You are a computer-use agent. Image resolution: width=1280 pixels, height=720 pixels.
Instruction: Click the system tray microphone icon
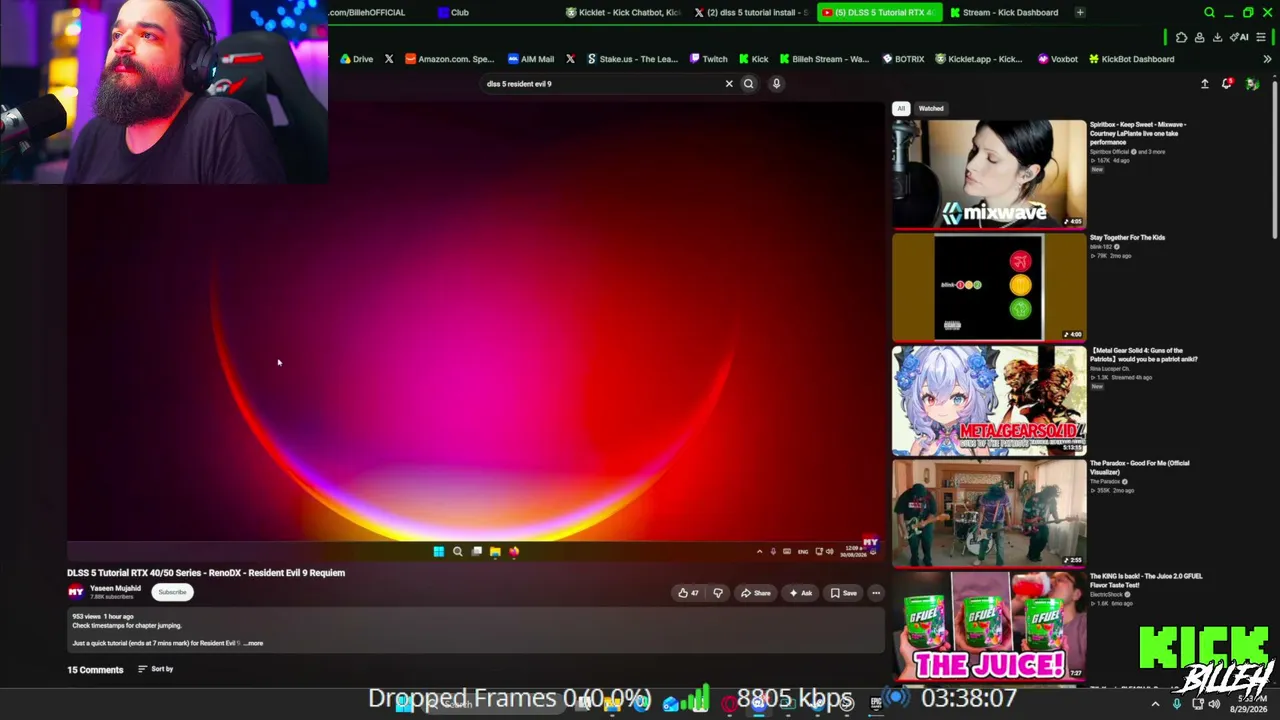click(1177, 704)
